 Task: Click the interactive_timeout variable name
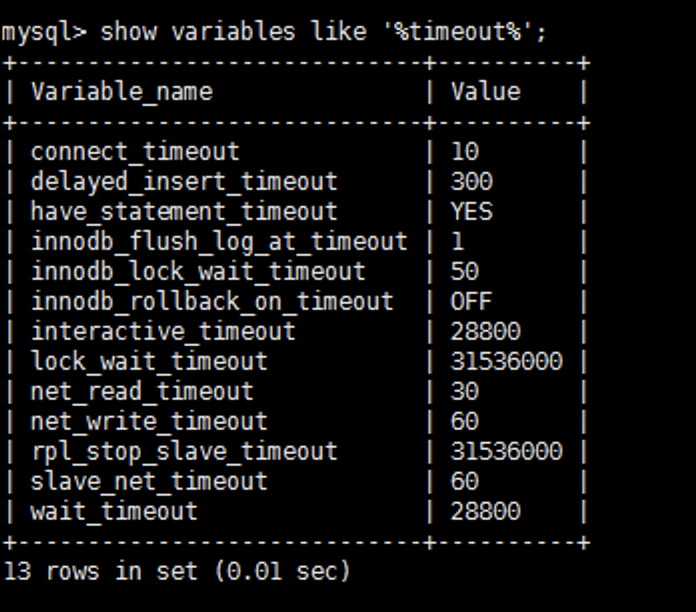pos(163,332)
